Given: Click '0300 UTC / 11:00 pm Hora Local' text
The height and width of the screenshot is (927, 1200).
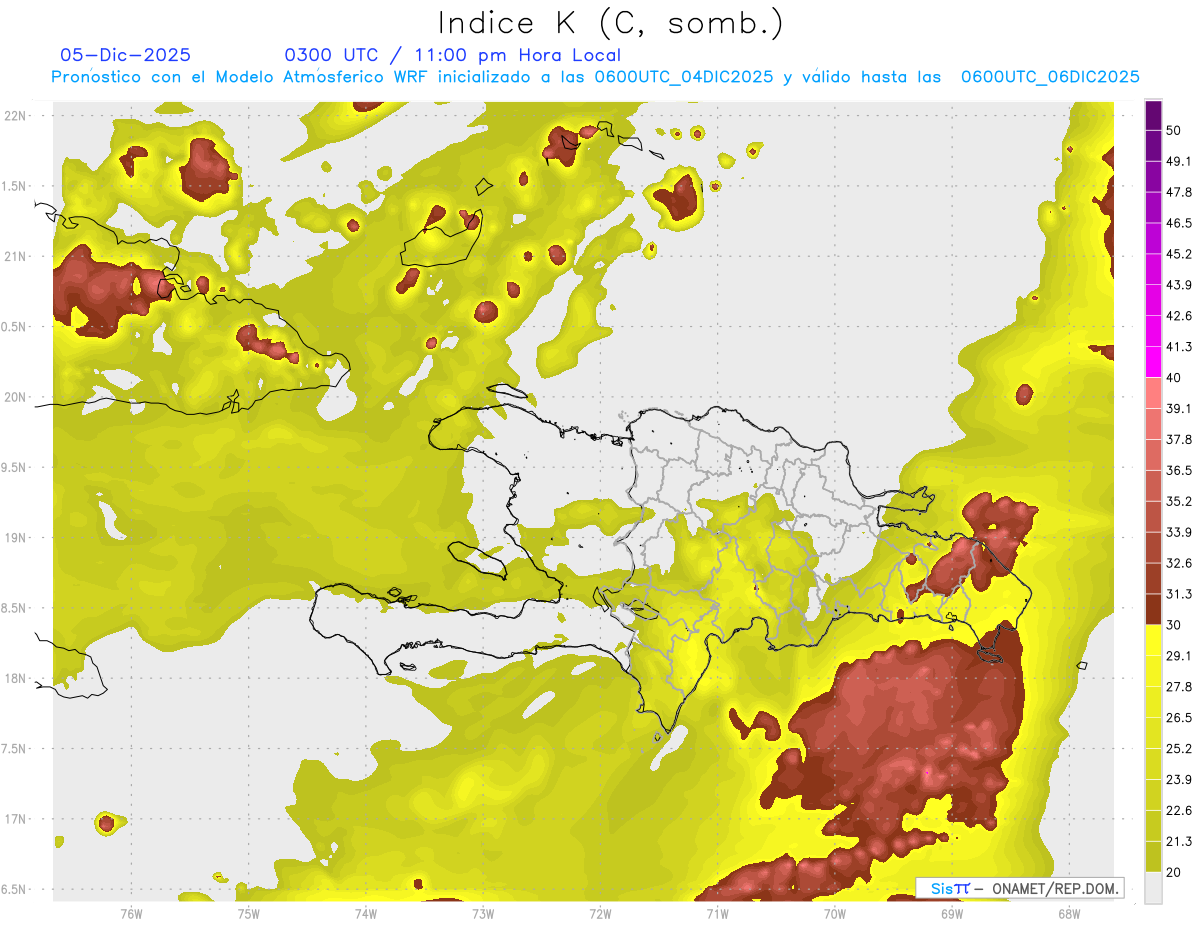Looking at the screenshot, I should point(453,55).
